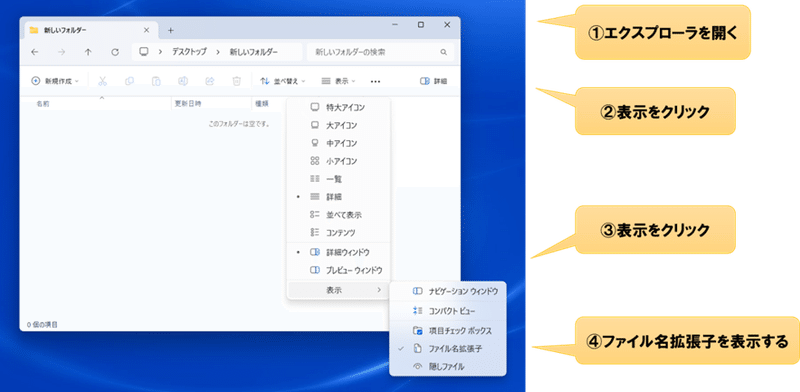The width and height of the screenshot is (800, 392).
Task: Click 新しいフォルダー in the address bar
Action: point(254,52)
